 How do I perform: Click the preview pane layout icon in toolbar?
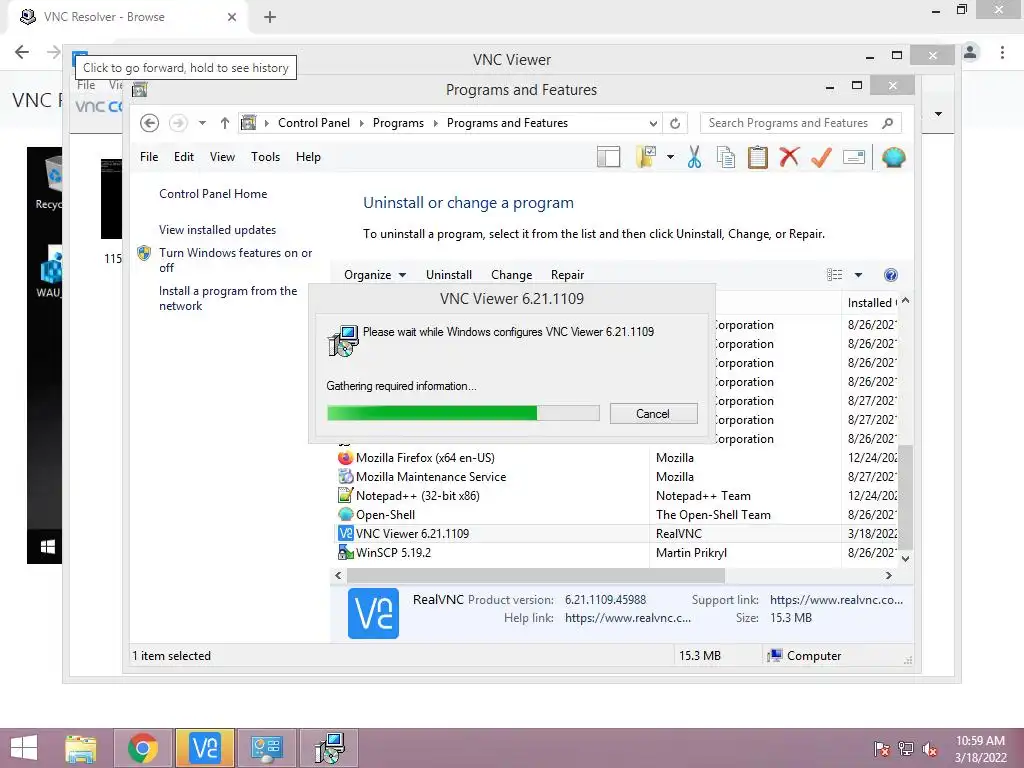click(x=608, y=157)
